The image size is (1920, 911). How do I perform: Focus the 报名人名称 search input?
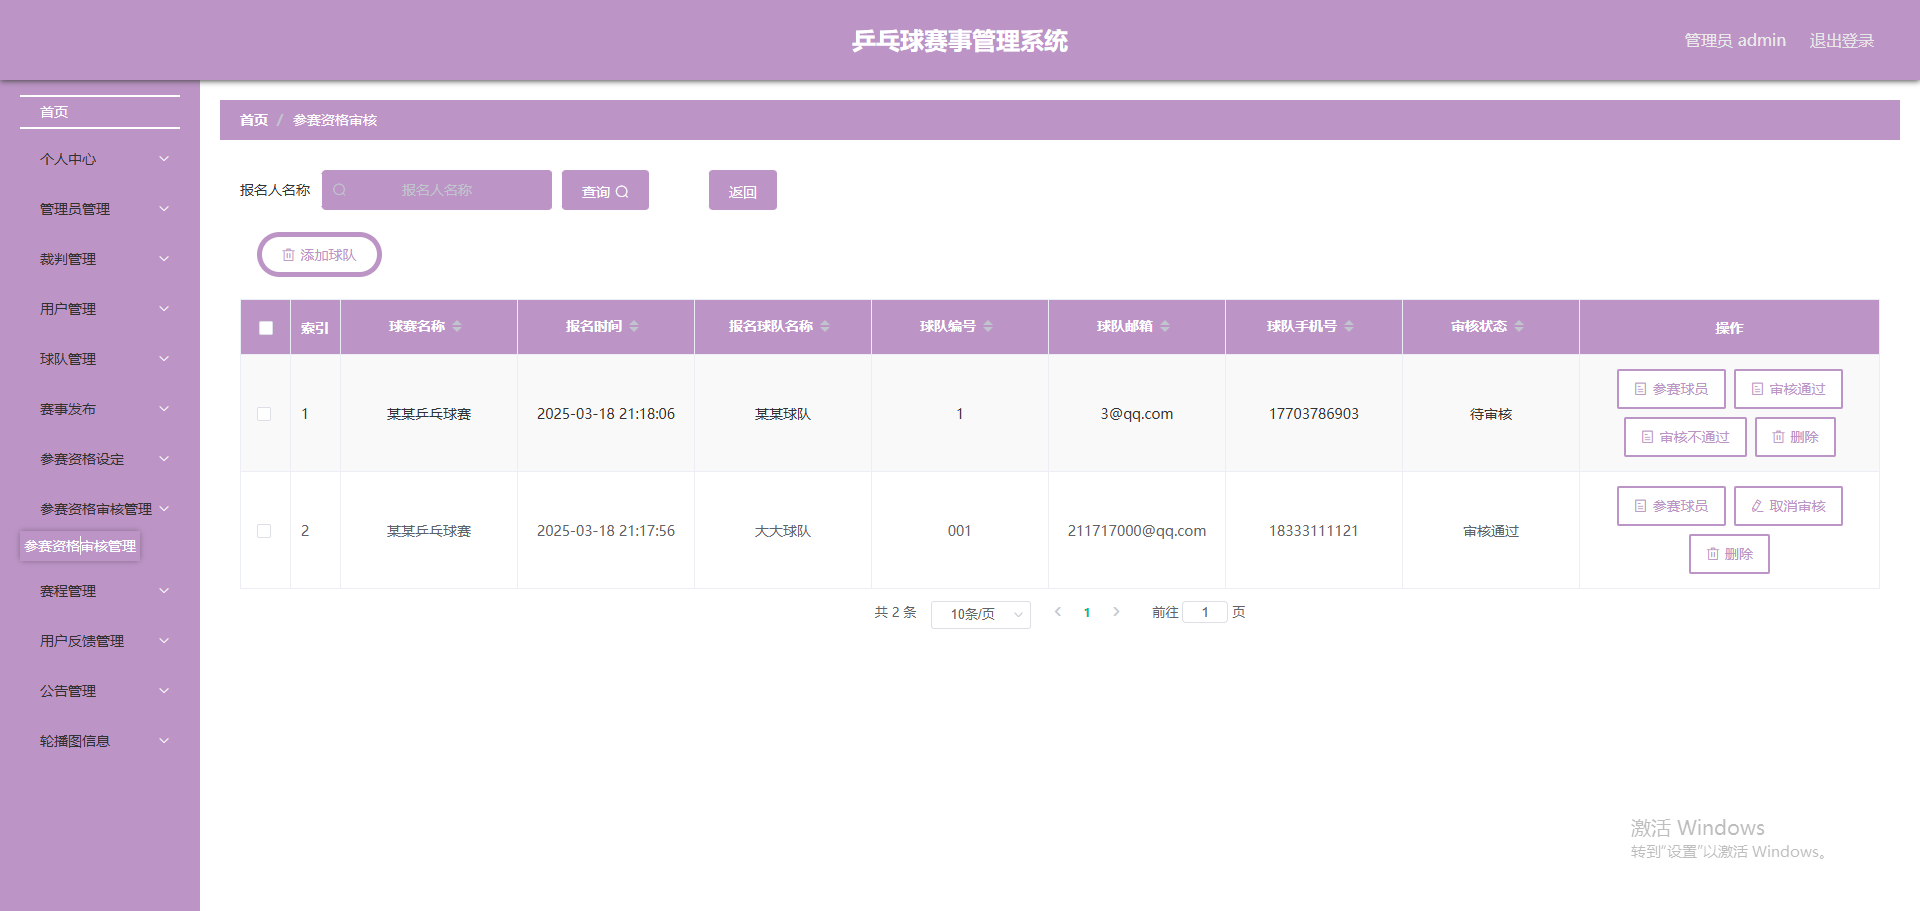point(437,190)
